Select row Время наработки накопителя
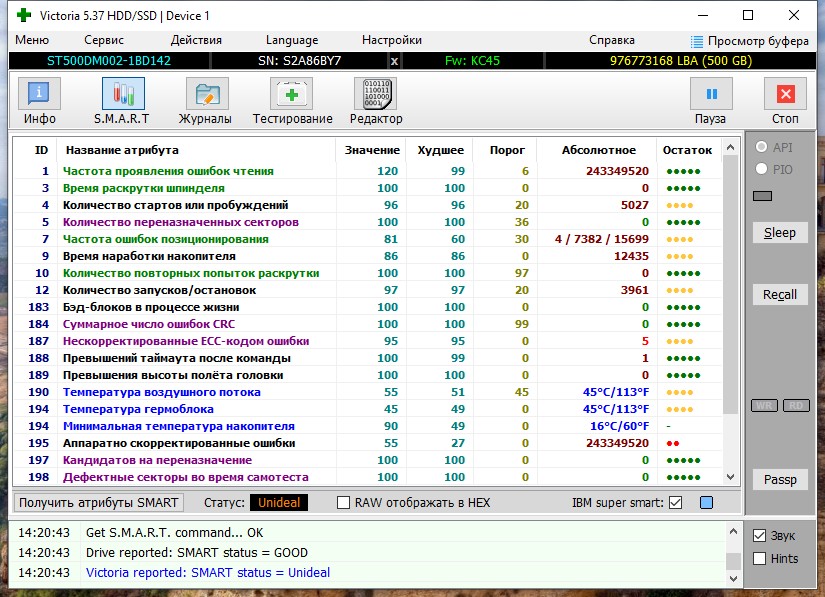 click(367, 256)
